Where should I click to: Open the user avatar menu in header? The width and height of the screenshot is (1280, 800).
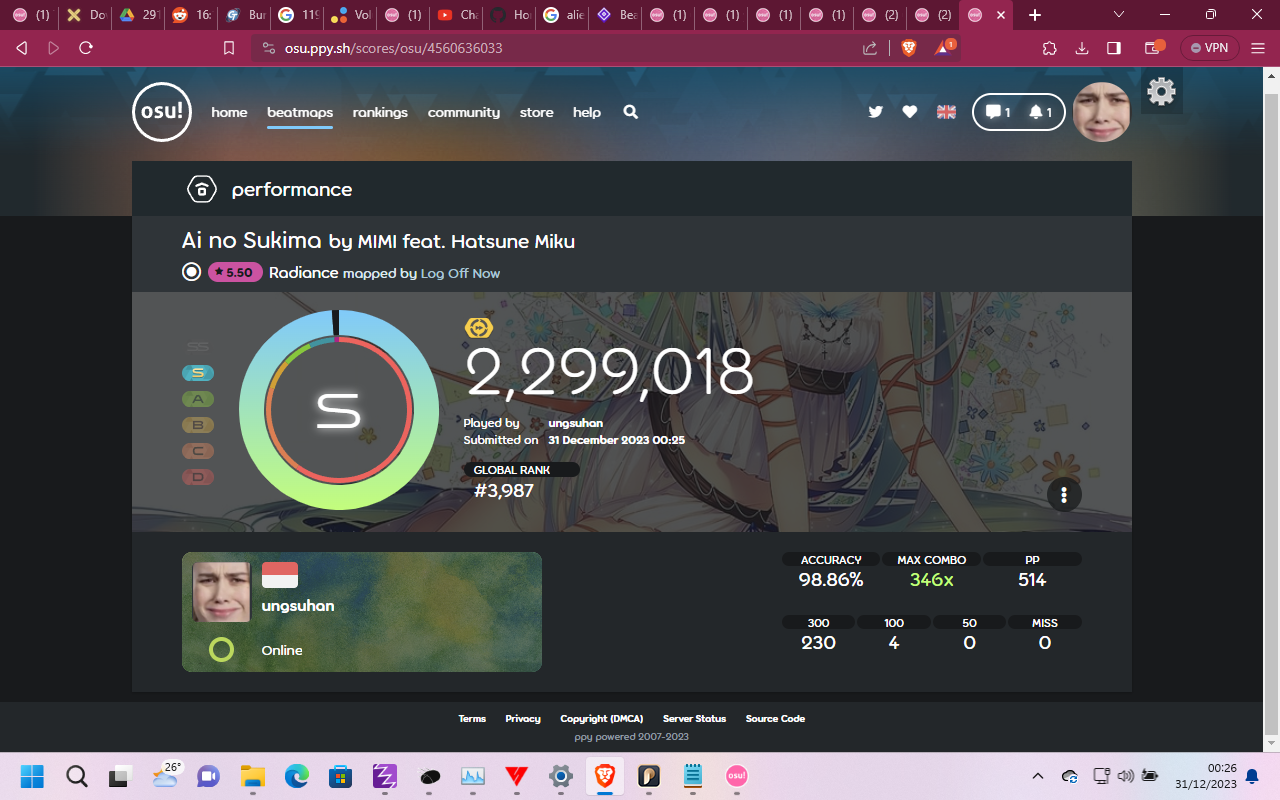[1101, 112]
